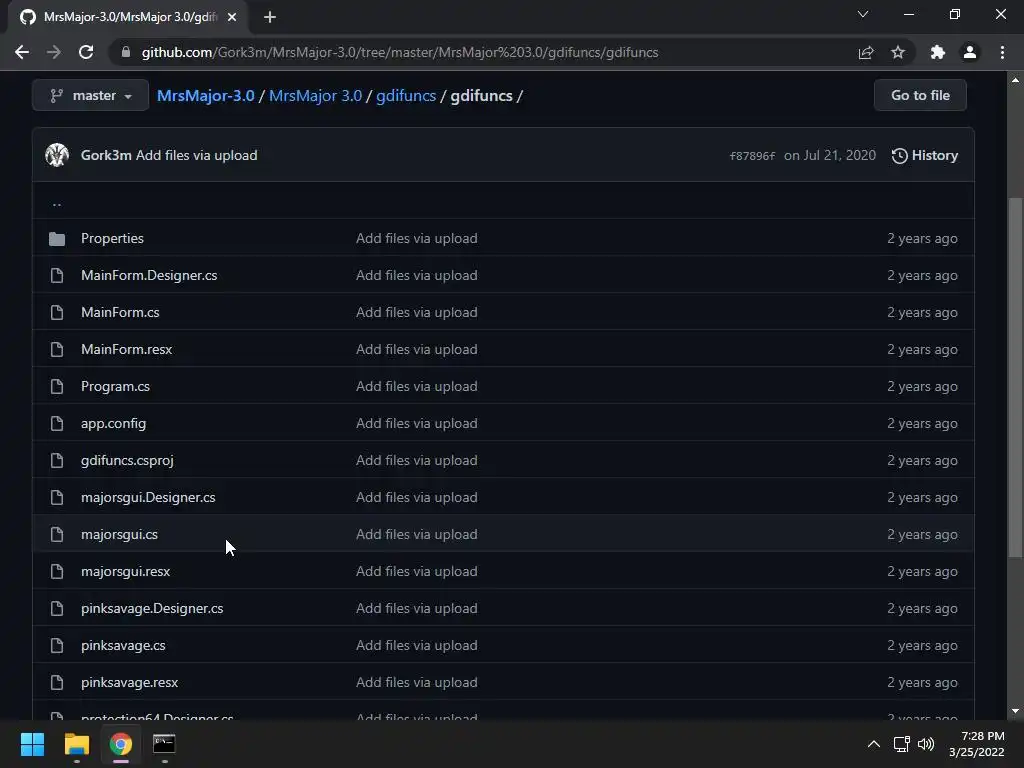View site info via padlock icon

[x=126, y=52]
